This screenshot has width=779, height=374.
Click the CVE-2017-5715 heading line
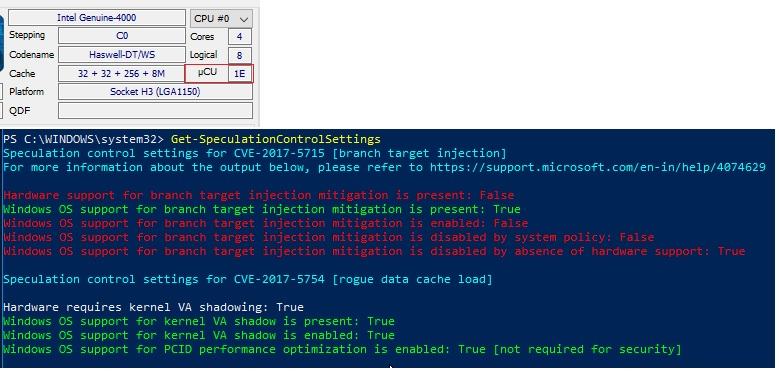[254, 153]
